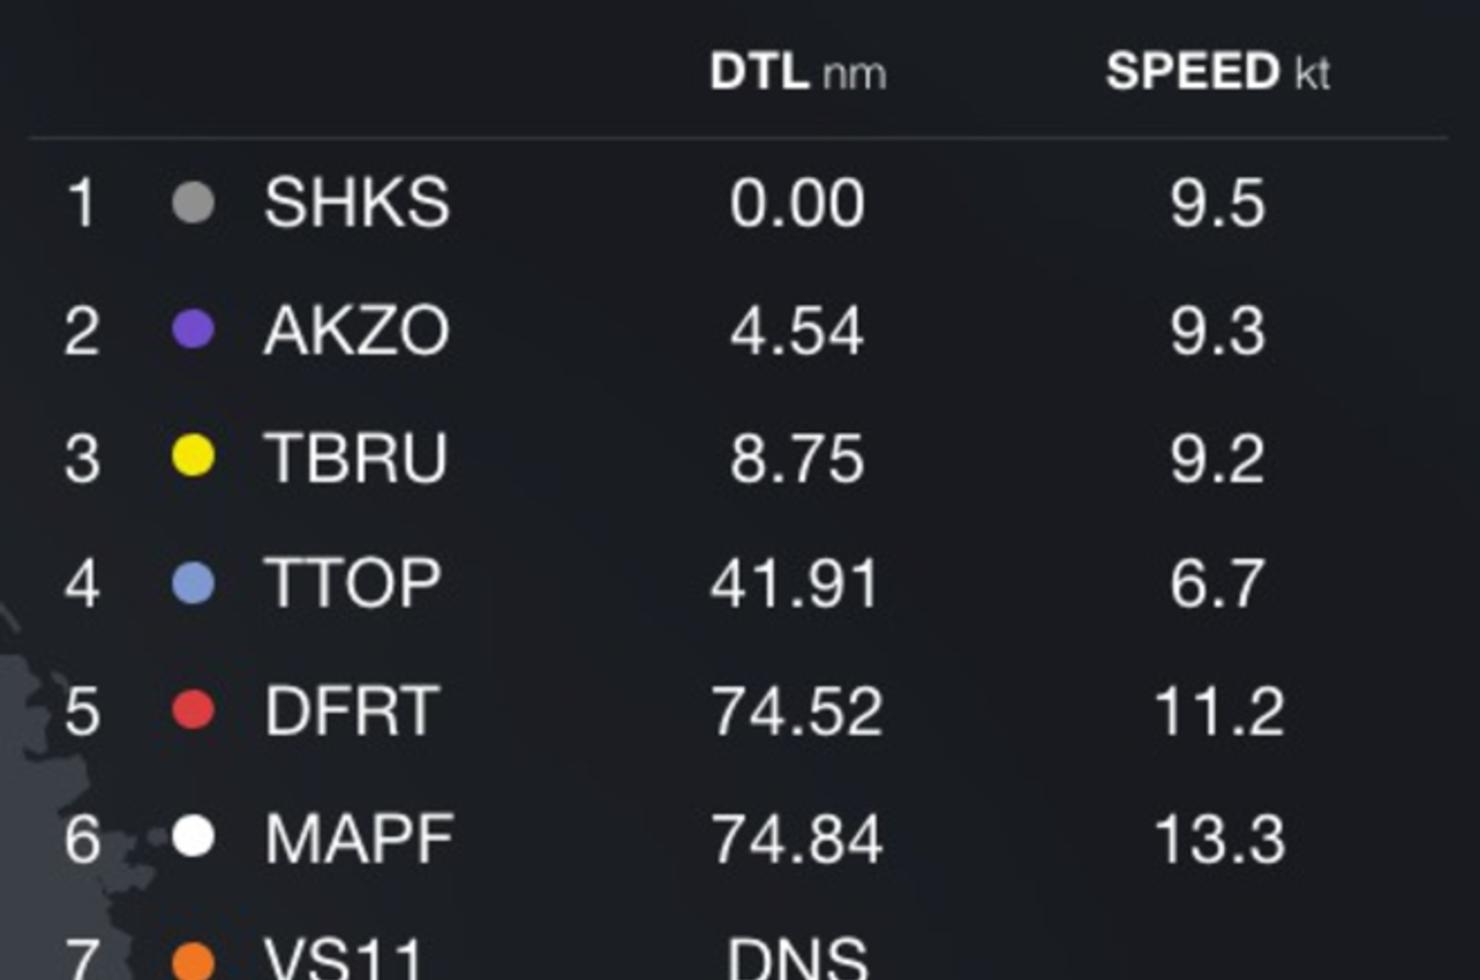Click the yellow TBRU team dot
1480x980 pixels.
193,456
